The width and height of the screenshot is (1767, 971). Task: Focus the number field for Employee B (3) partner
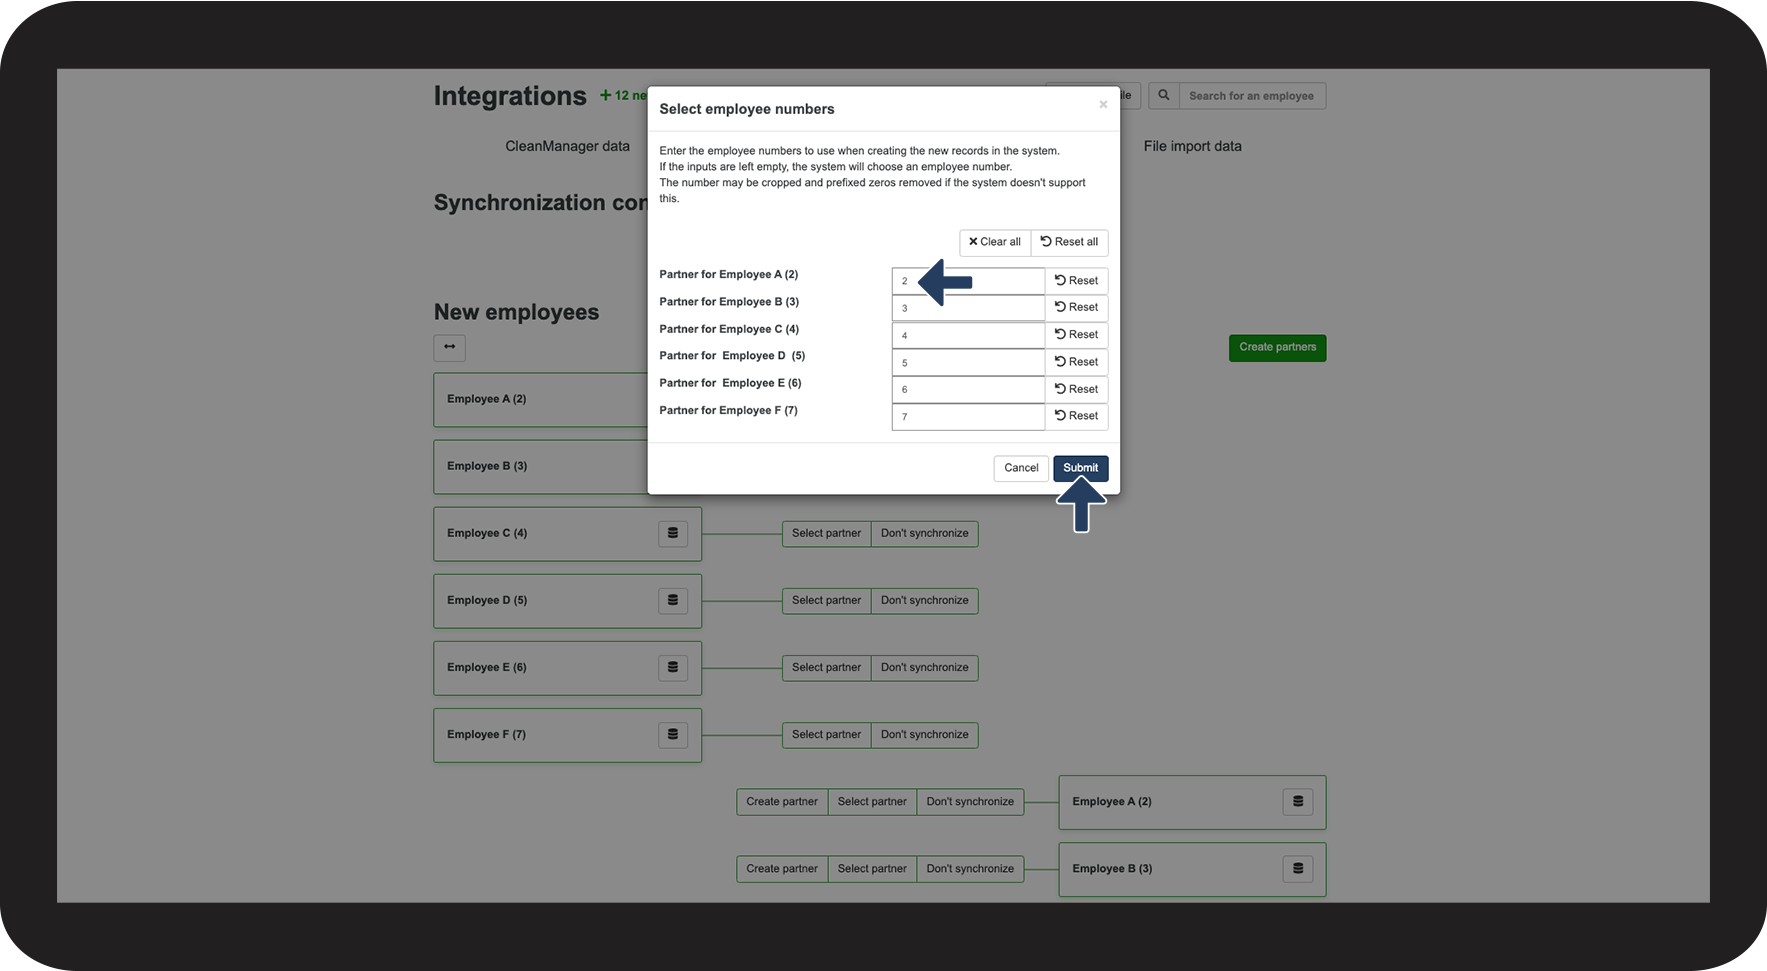pyautogui.click(x=968, y=308)
